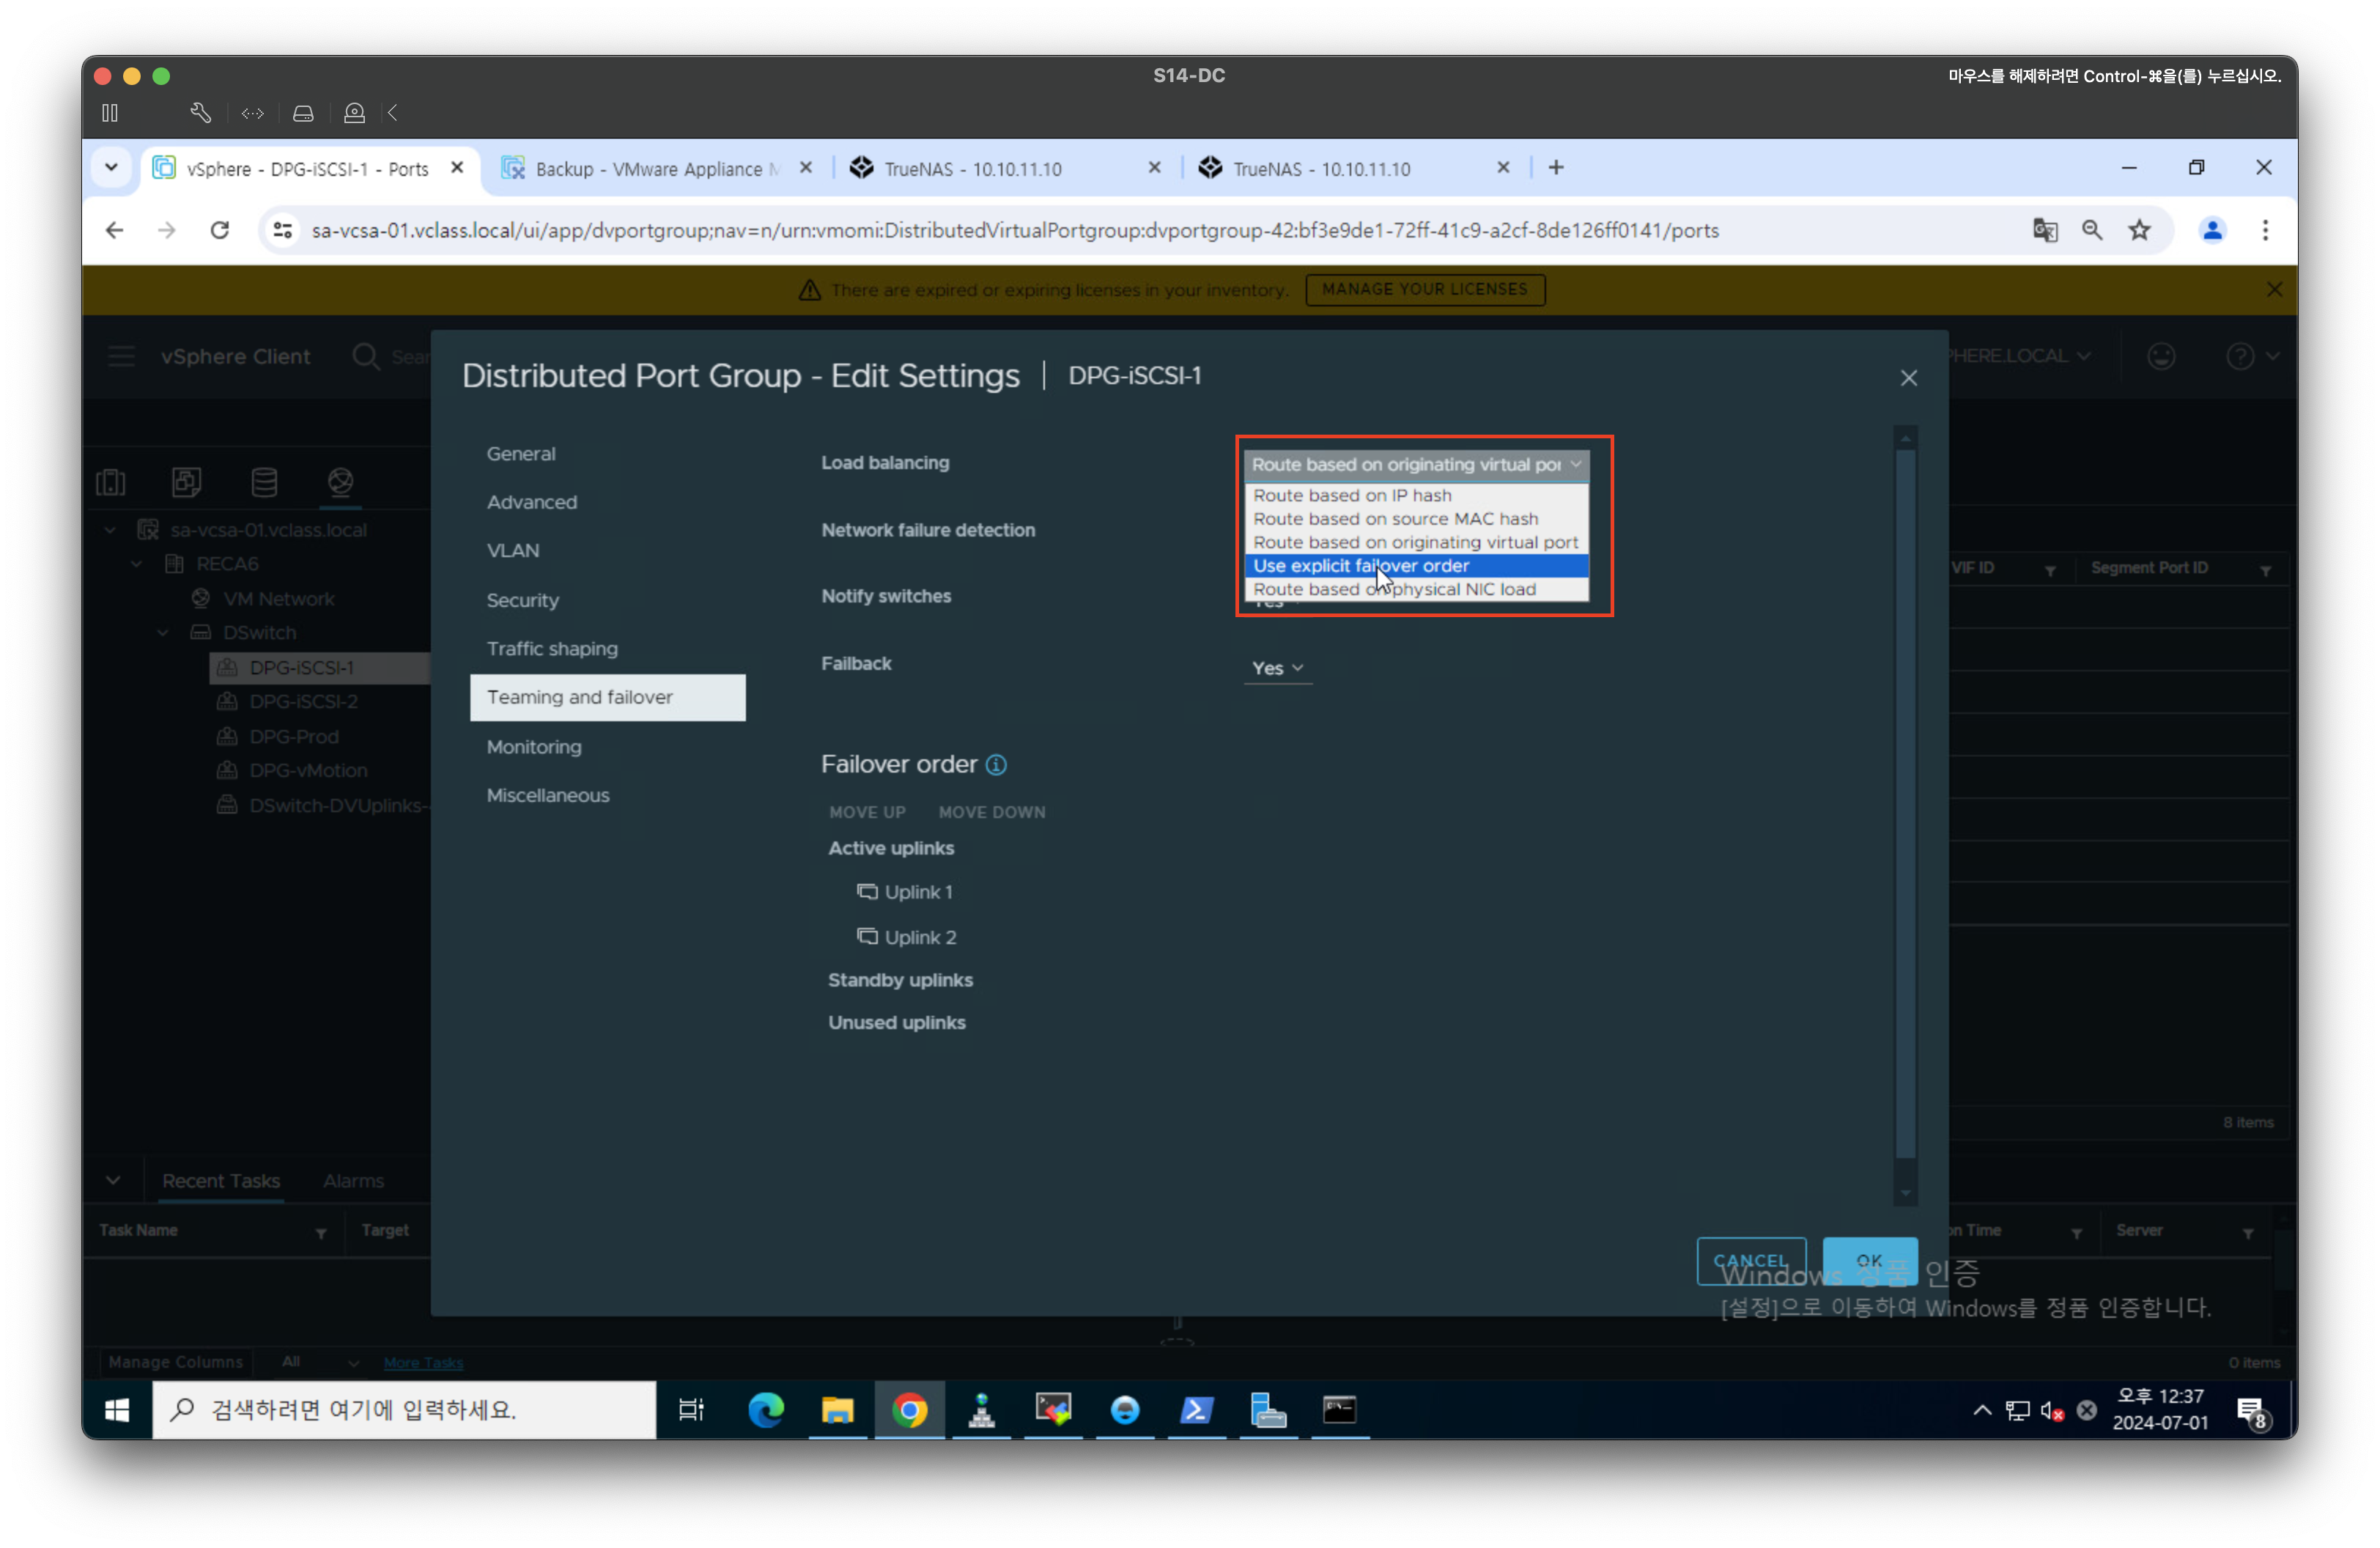Bookmark this page with the star icon
2380x1548 pixels.
2139,231
